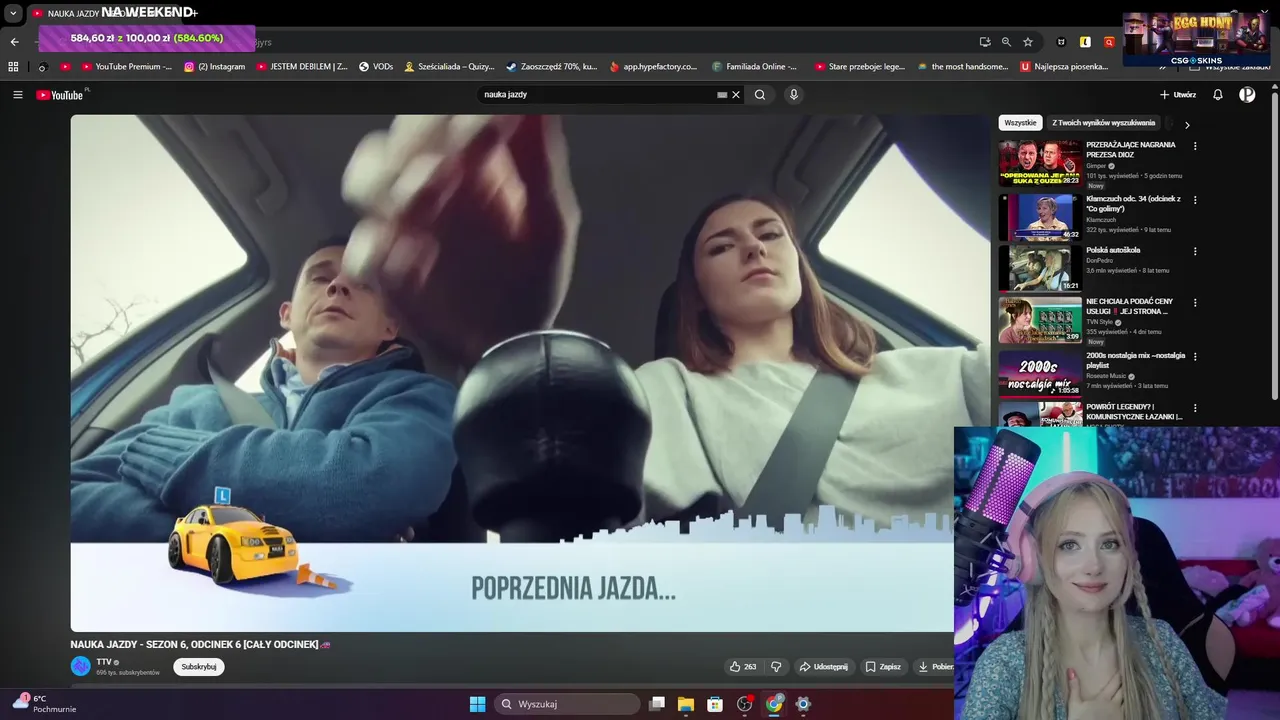Screen dimensions: 1280x720
Task: Open the app.hypefactory.co bookmark
Action: click(653, 67)
